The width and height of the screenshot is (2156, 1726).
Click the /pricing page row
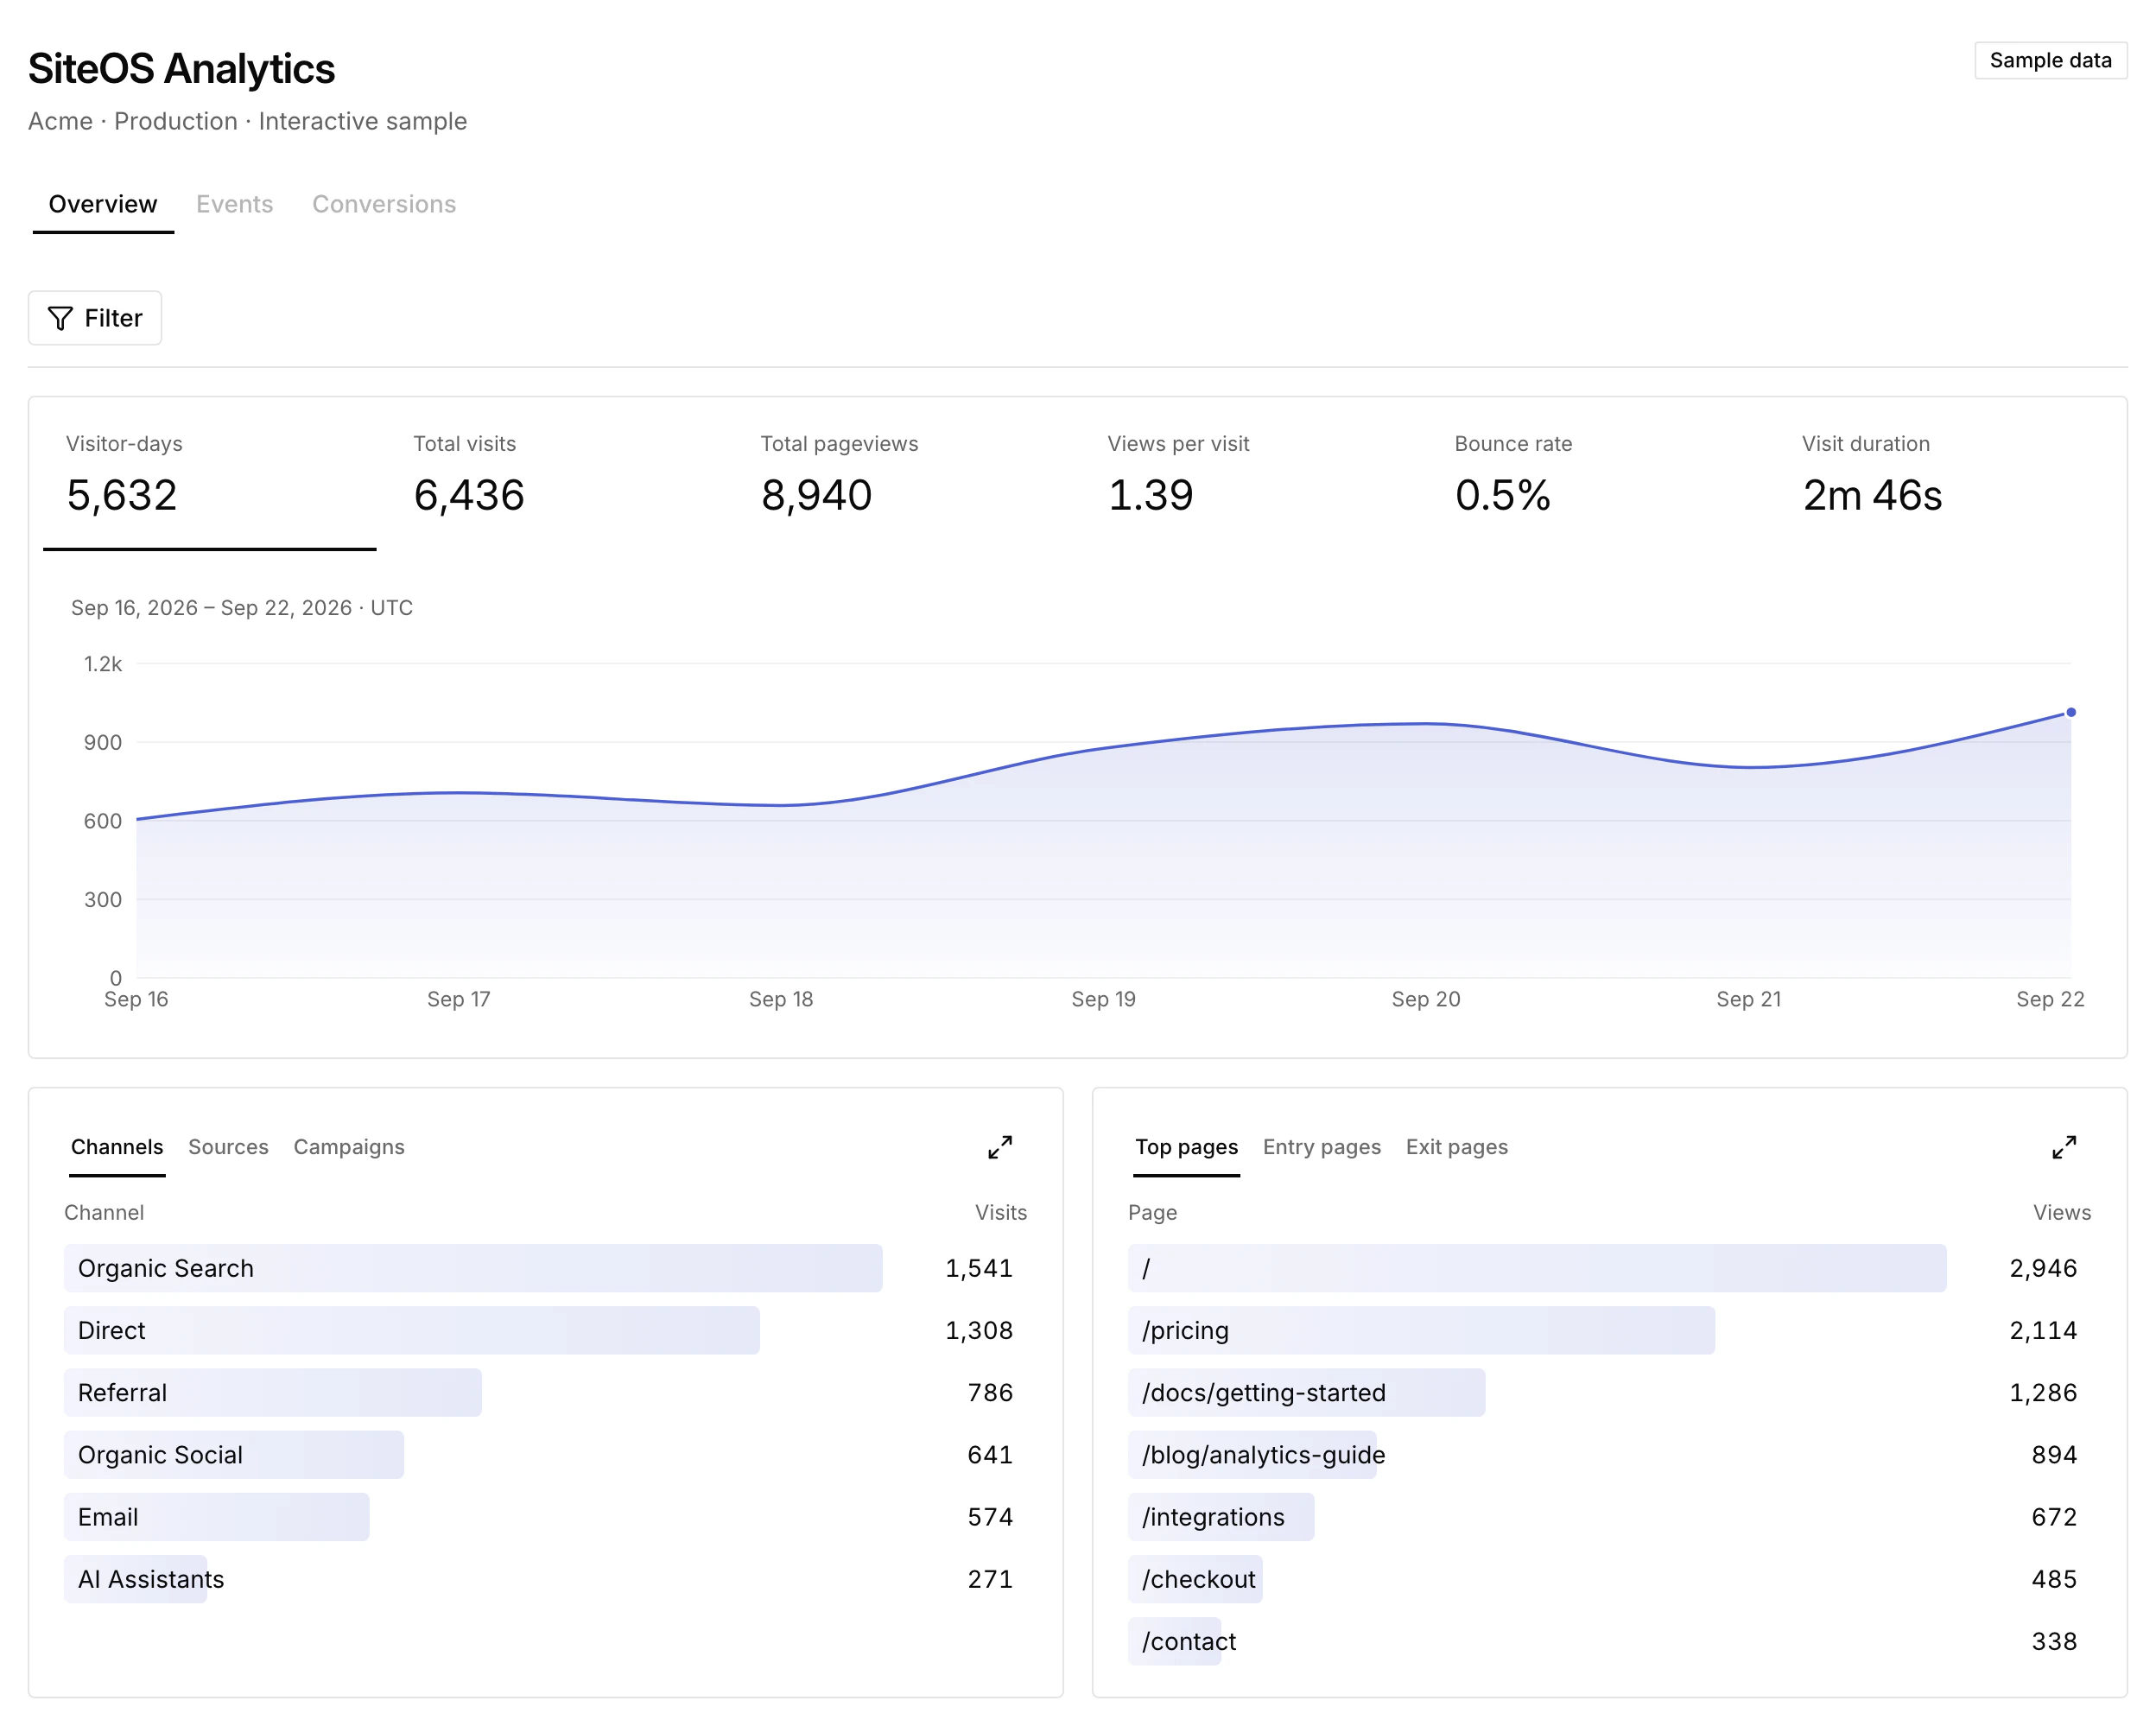coord(1609,1330)
